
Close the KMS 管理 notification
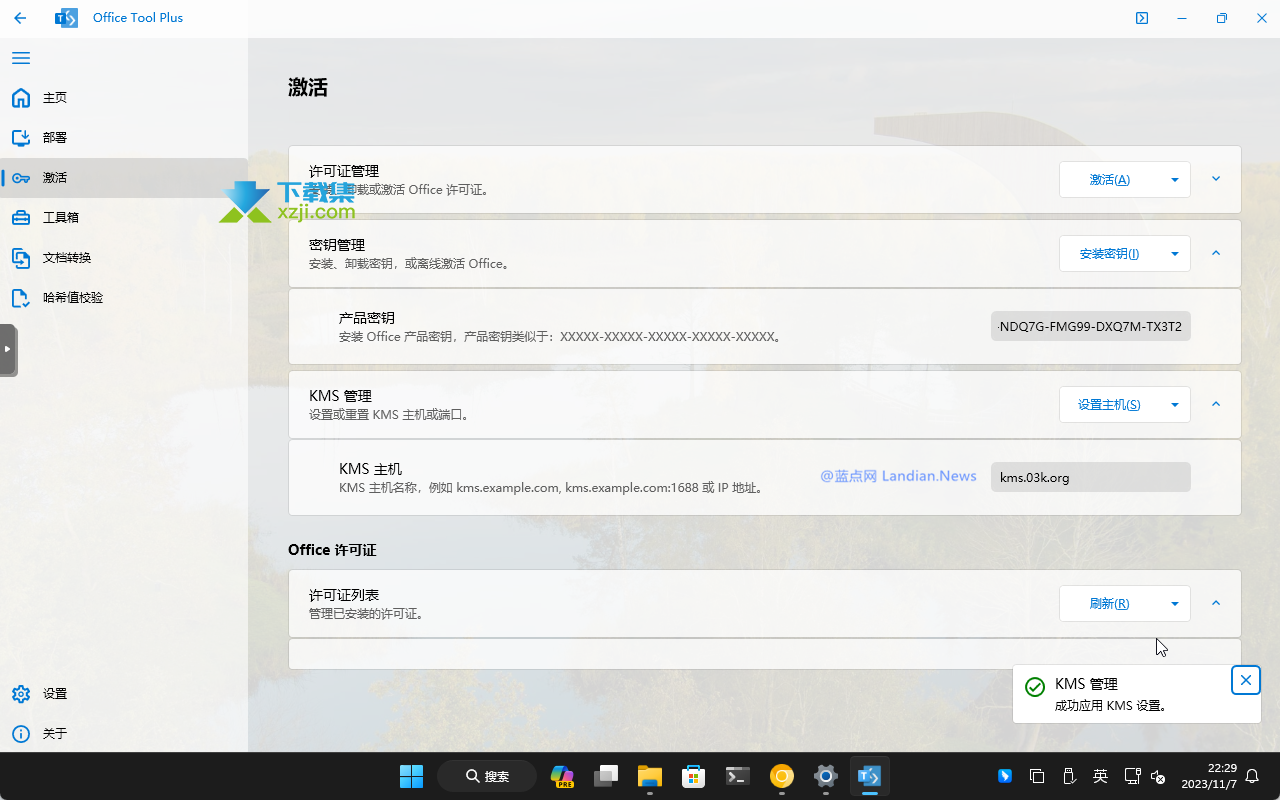(x=1245, y=680)
